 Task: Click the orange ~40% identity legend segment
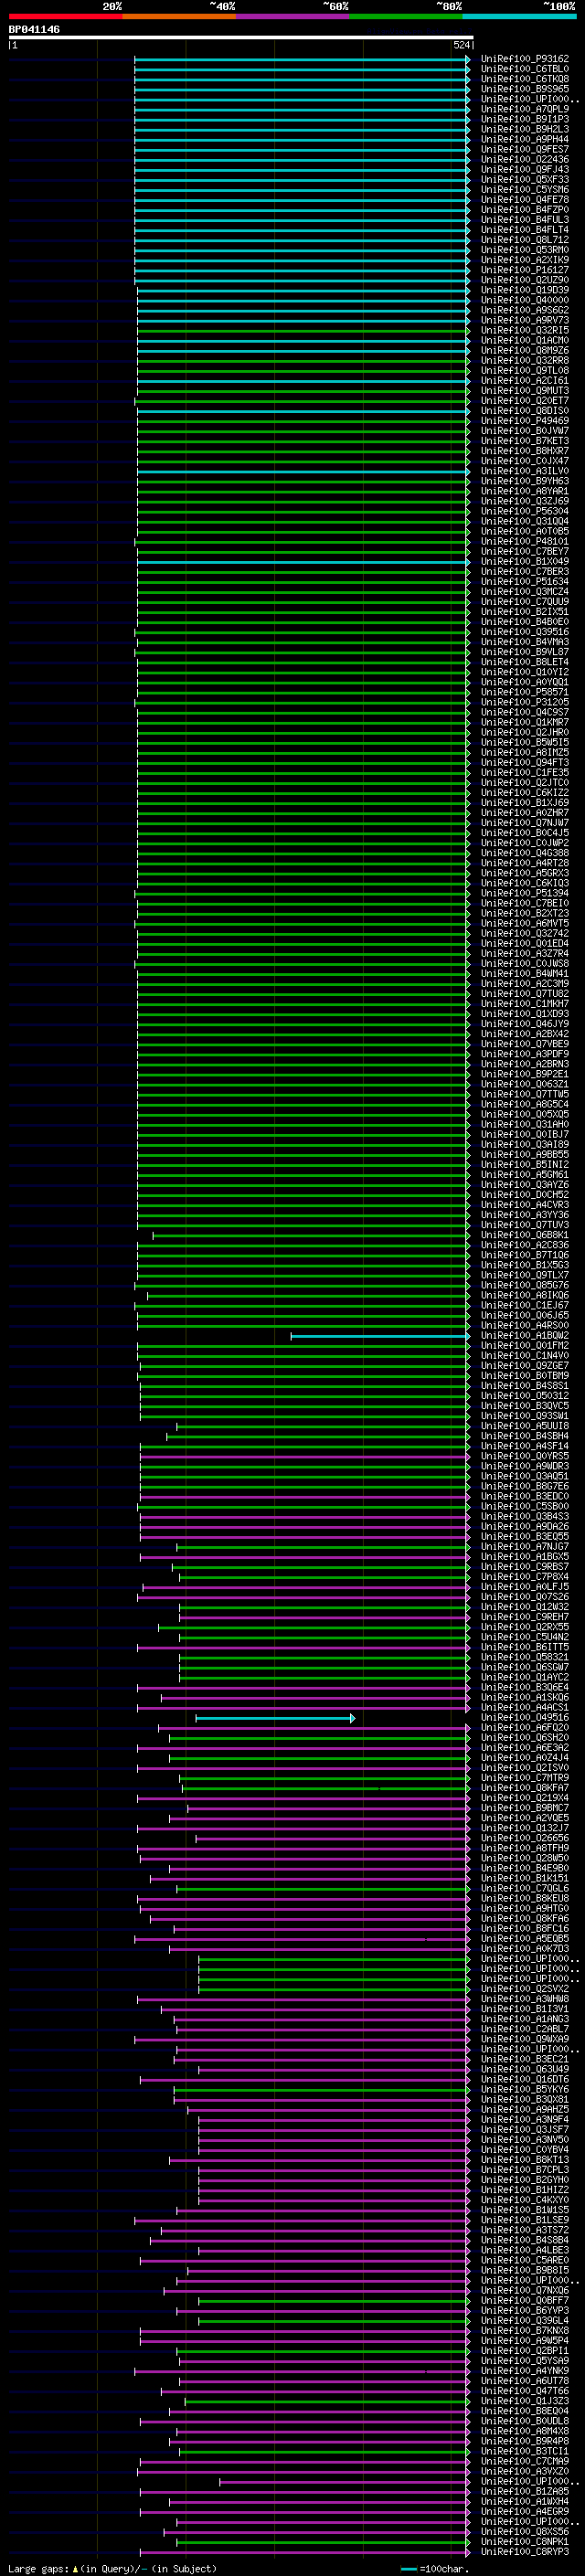[x=179, y=15]
